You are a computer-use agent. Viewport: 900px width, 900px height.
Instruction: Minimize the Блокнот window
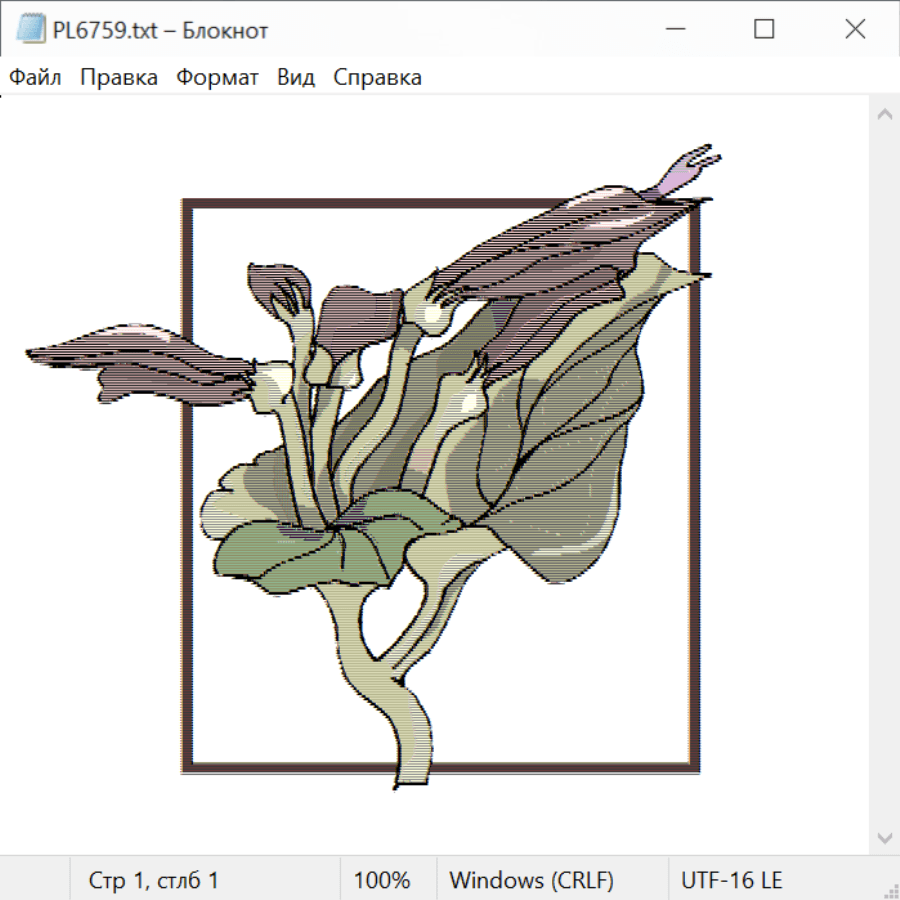(673, 30)
